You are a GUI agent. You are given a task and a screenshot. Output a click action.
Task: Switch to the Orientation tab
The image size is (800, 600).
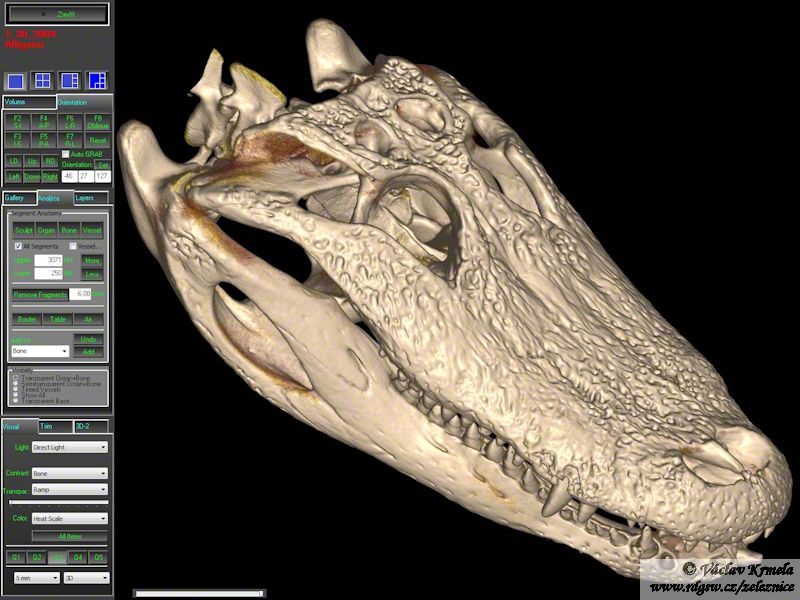(x=84, y=103)
